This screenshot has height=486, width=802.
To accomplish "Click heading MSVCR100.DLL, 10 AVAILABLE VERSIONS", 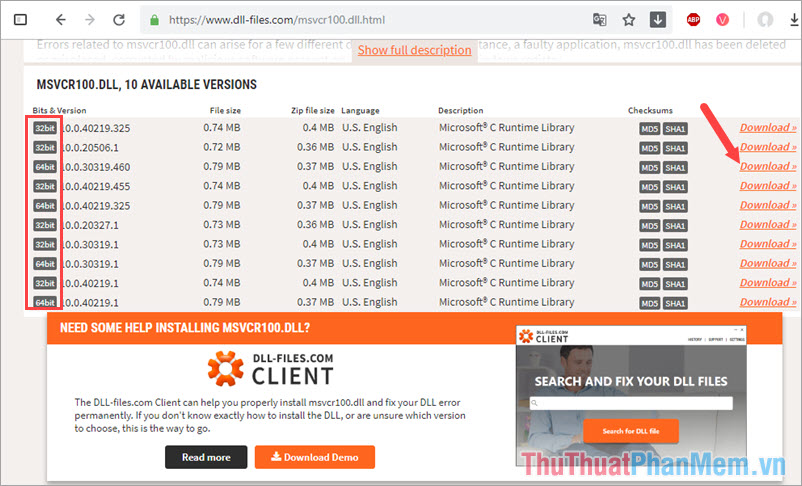I will (x=146, y=84).
